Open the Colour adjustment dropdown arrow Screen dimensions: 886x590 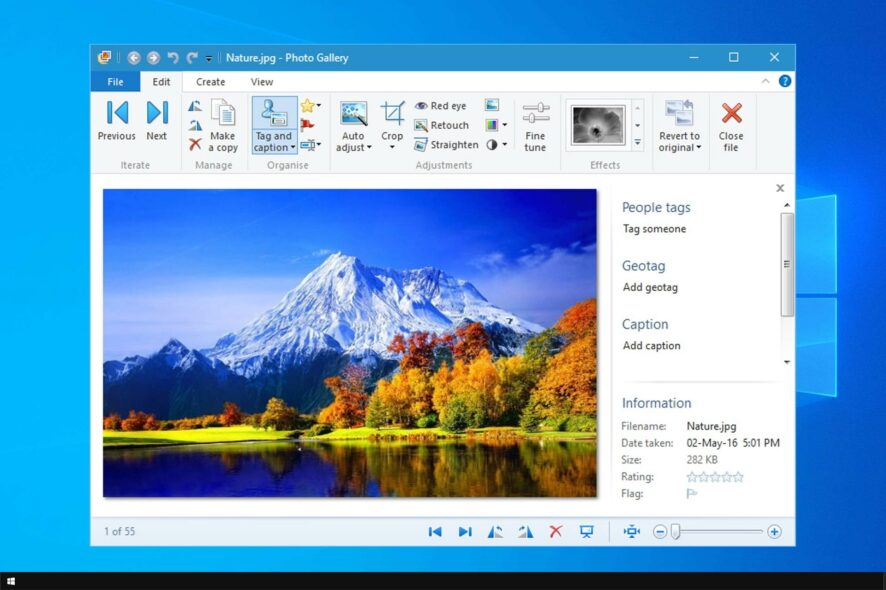[505, 125]
